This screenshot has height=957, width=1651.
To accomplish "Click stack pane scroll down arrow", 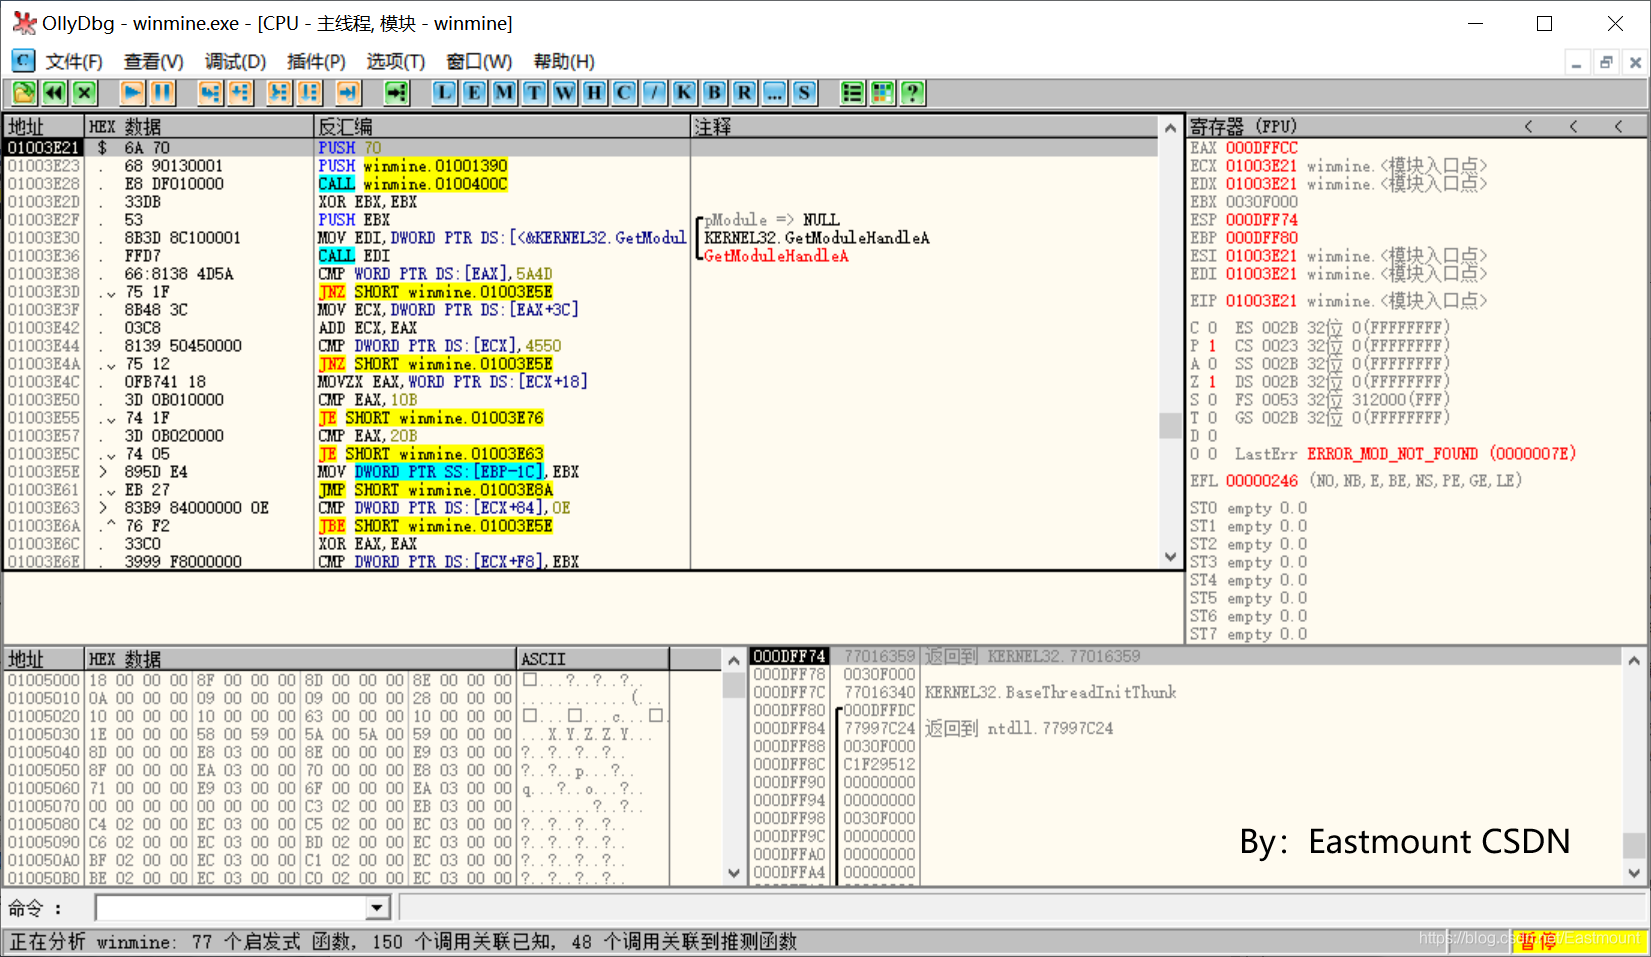I will coord(1634,873).
